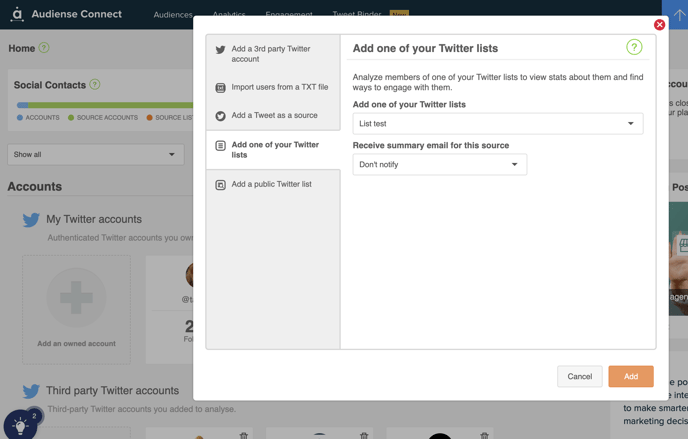Click the ACCOUNTS legend label
This screenshot has height=439, width=688.
[42, 118]
